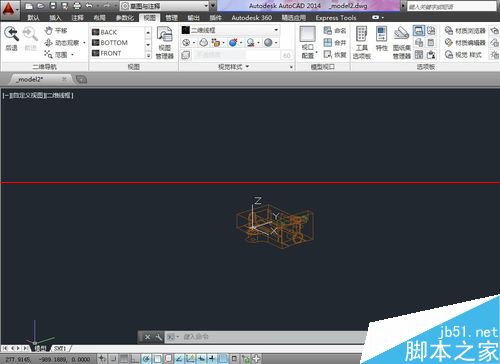Open the visual style dropdown showing 二维线框
The height and width of the screenshot is (364, 500).
(x=230, y=30)
